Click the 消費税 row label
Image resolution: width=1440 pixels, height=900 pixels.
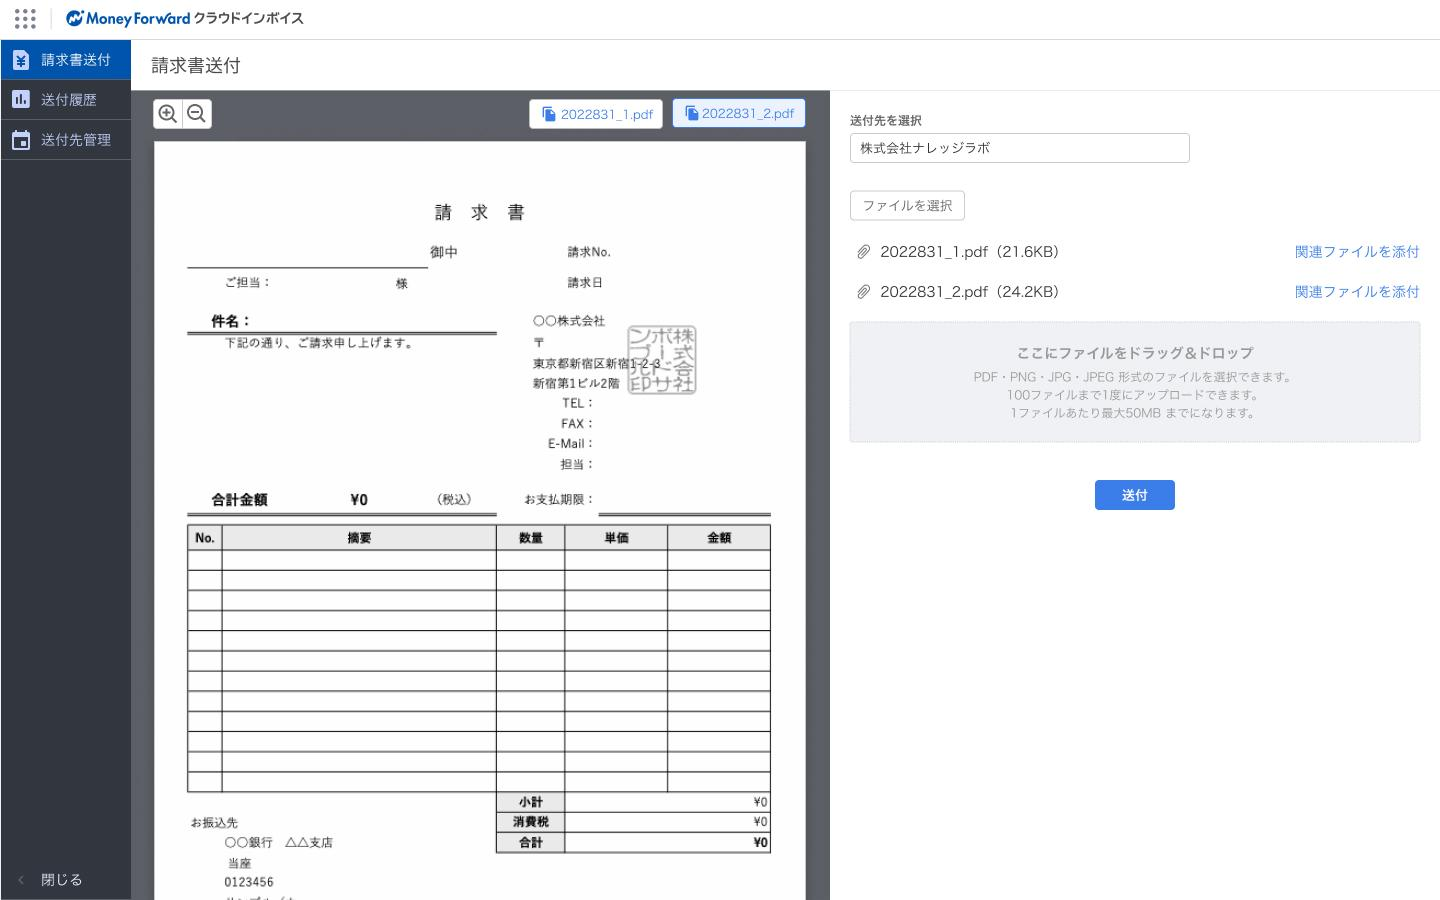coord(531,822)
